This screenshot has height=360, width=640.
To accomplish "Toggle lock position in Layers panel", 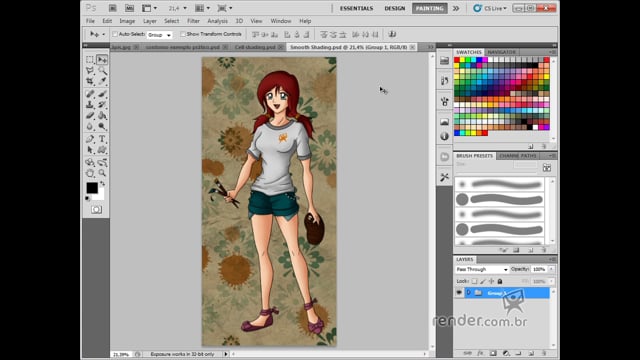I will tap(491, 281).
